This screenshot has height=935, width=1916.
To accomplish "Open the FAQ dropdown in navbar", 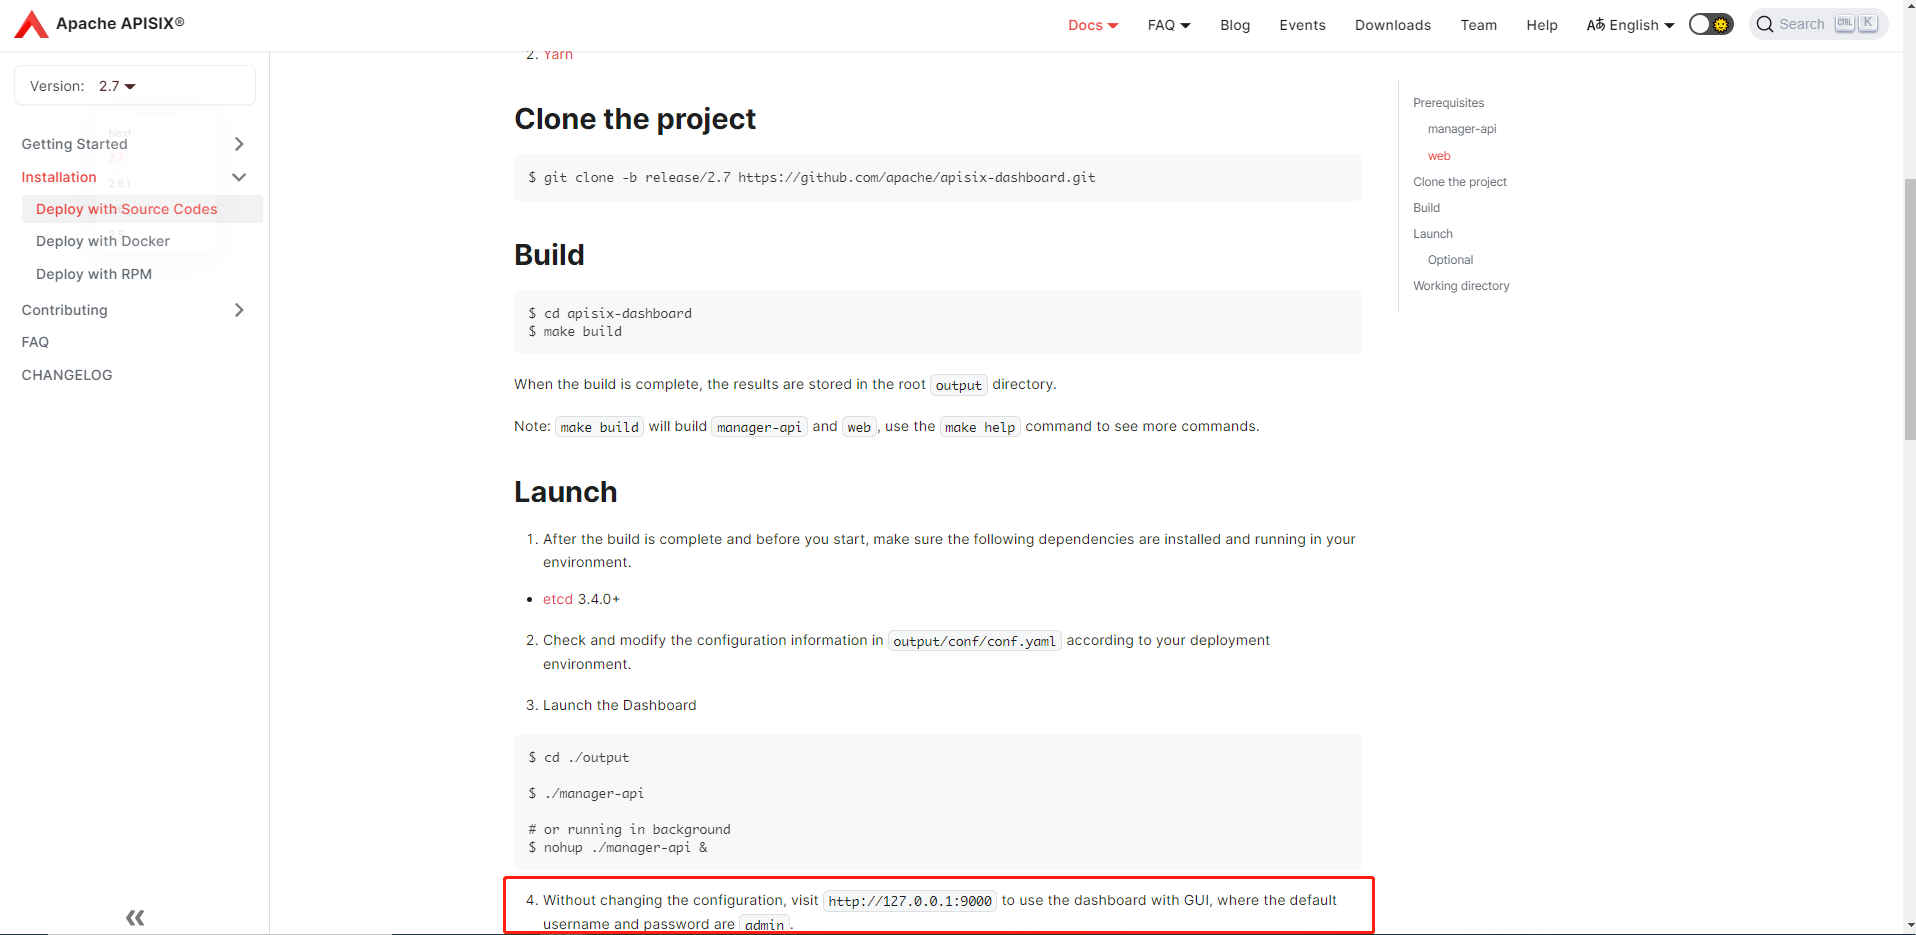I will [x=1169, y=25].
